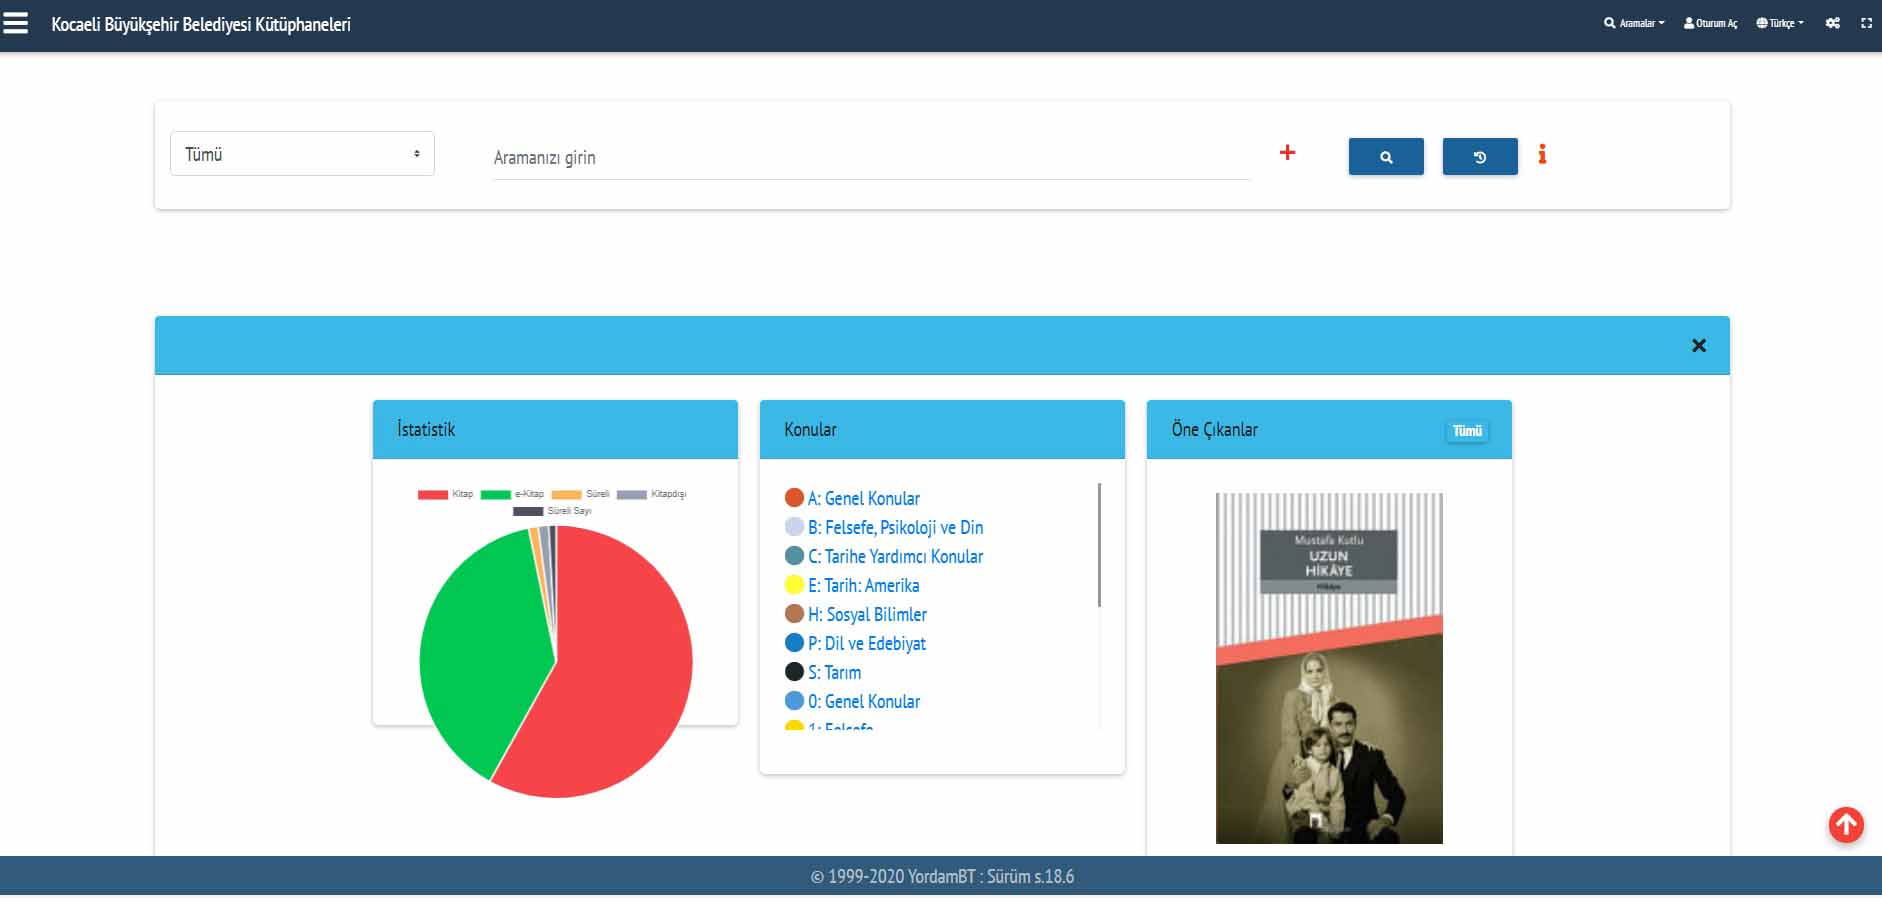Click the search history reset button
The height and width of the screenshot is (898, 1882).
(1479, 157)
